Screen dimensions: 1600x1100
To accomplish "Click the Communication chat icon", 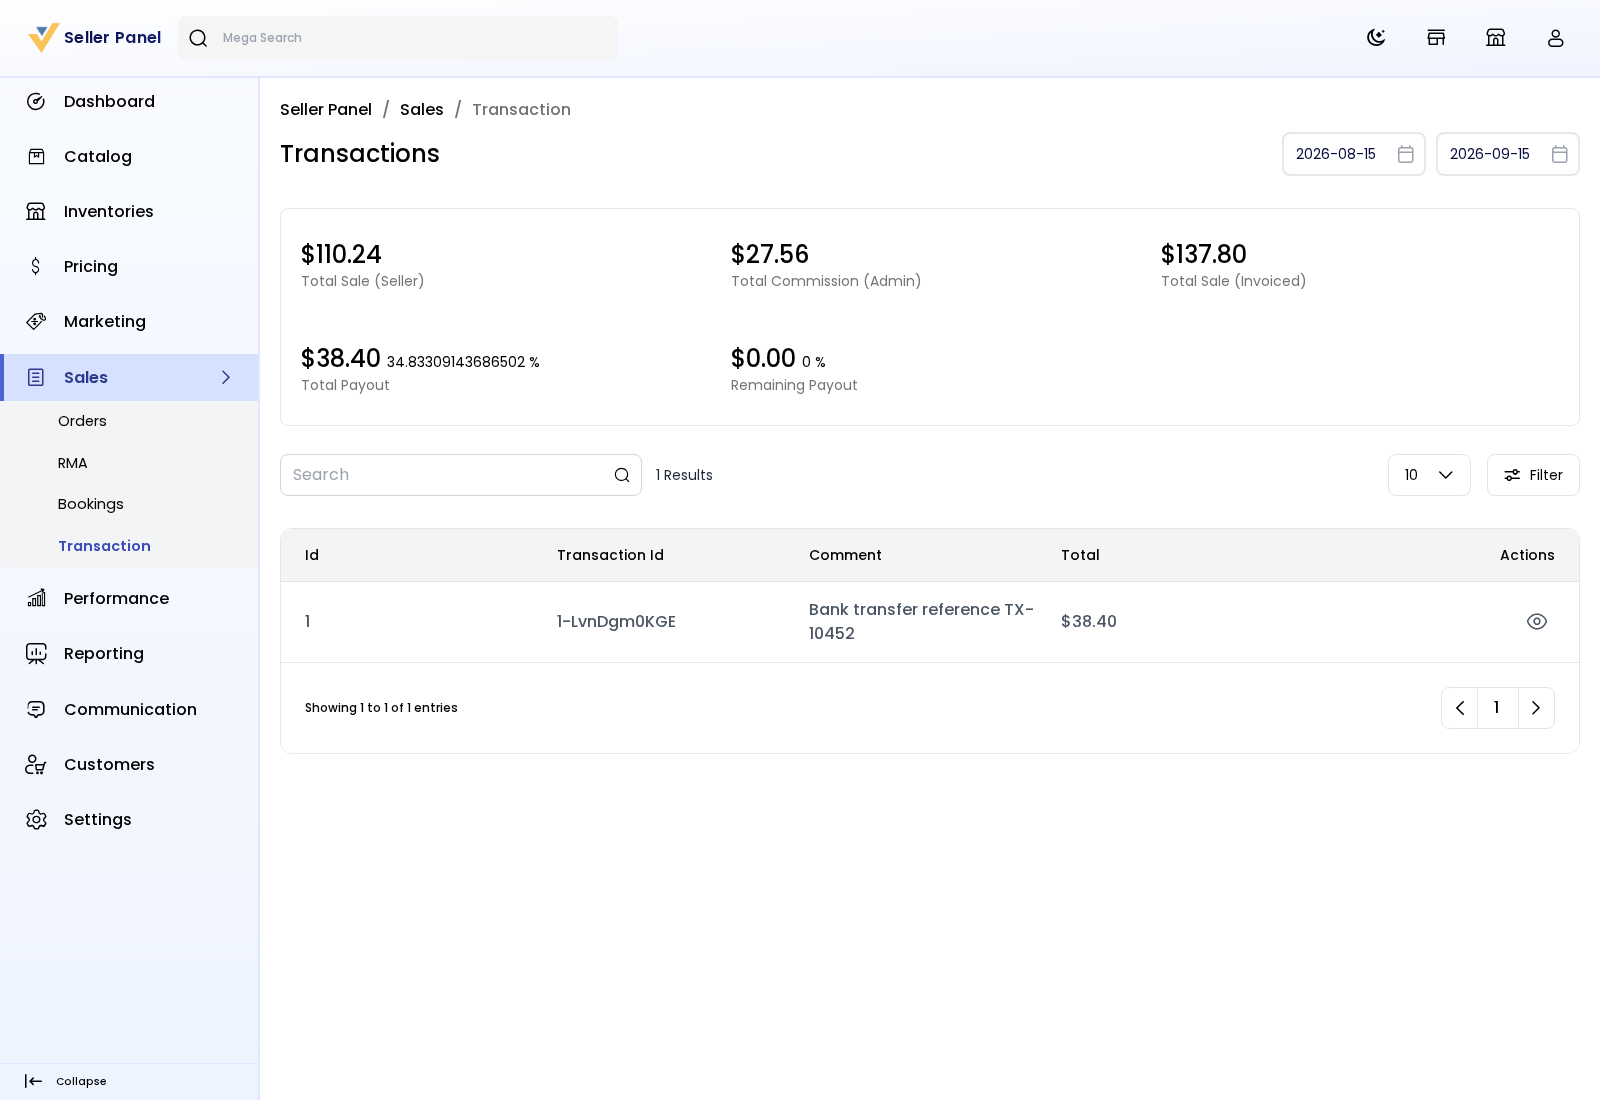I will 36,710.
